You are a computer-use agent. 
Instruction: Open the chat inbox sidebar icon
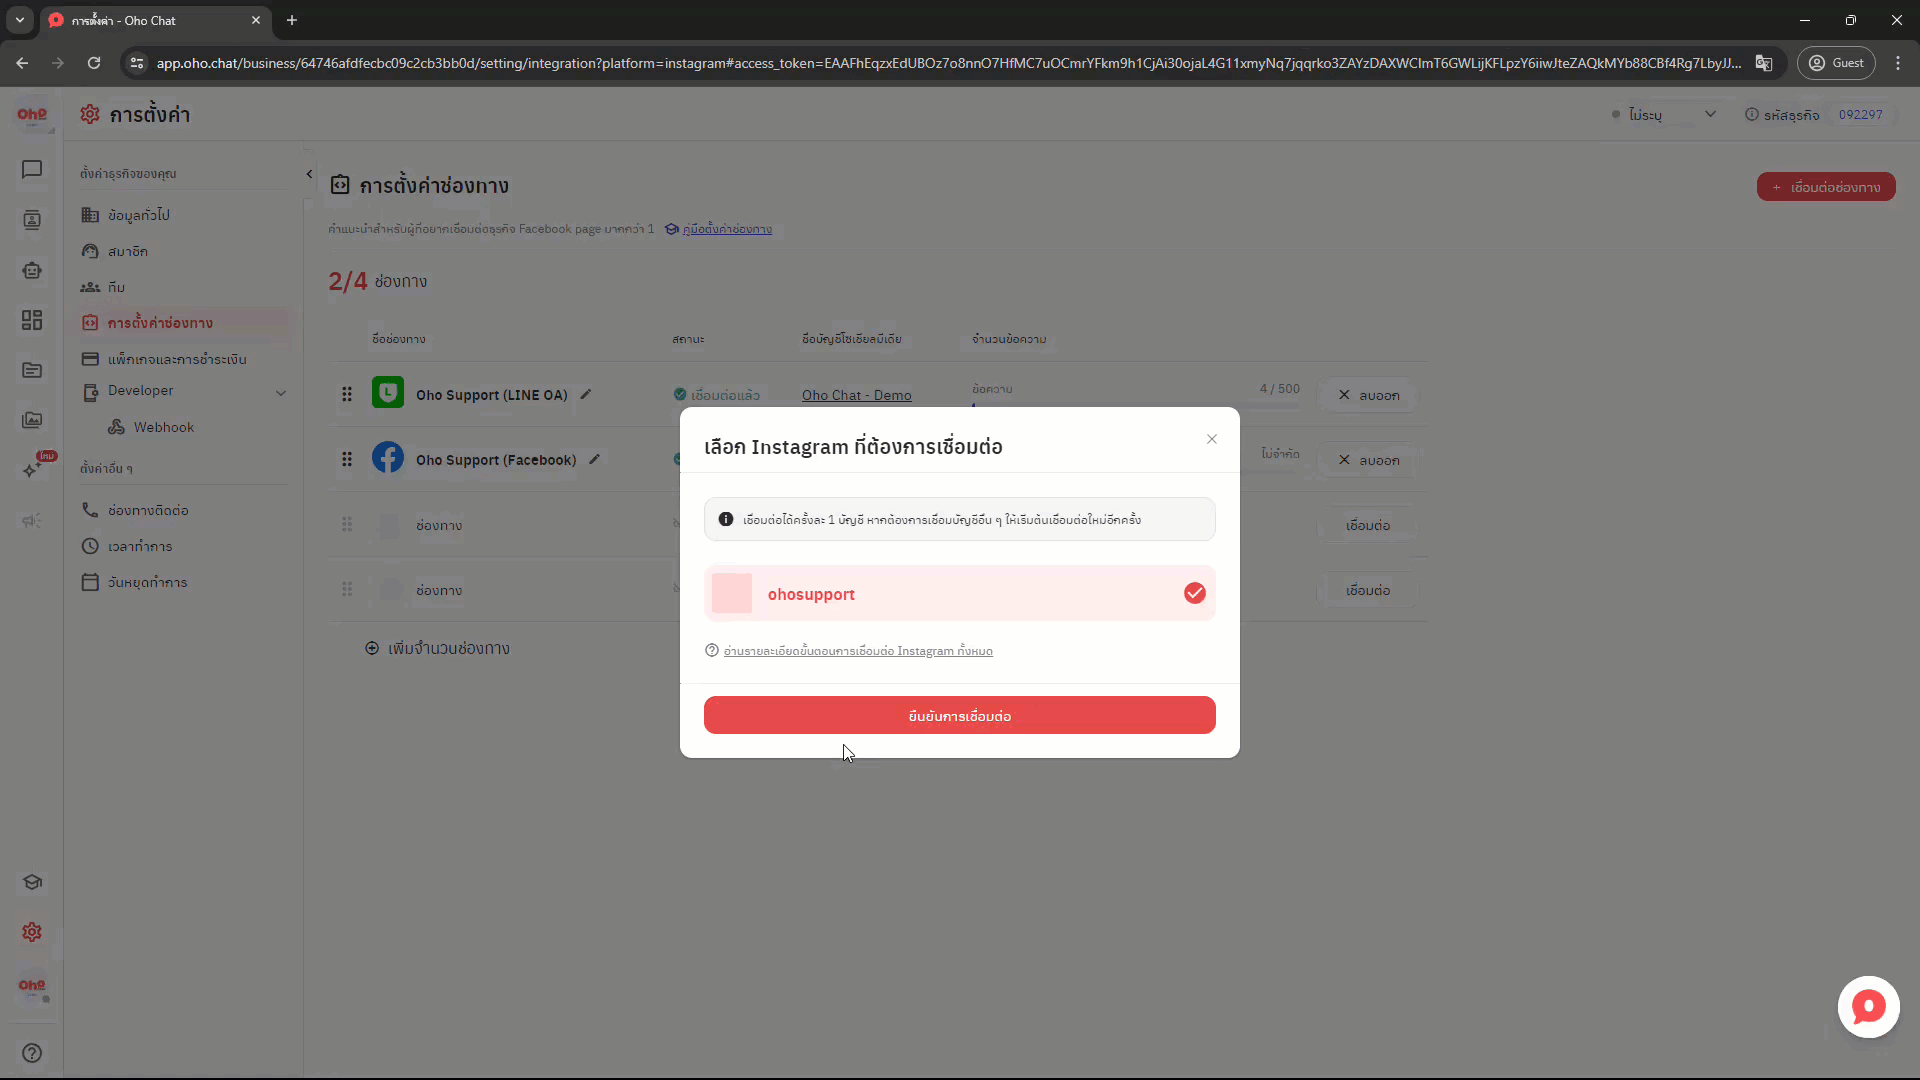(32, 170)
